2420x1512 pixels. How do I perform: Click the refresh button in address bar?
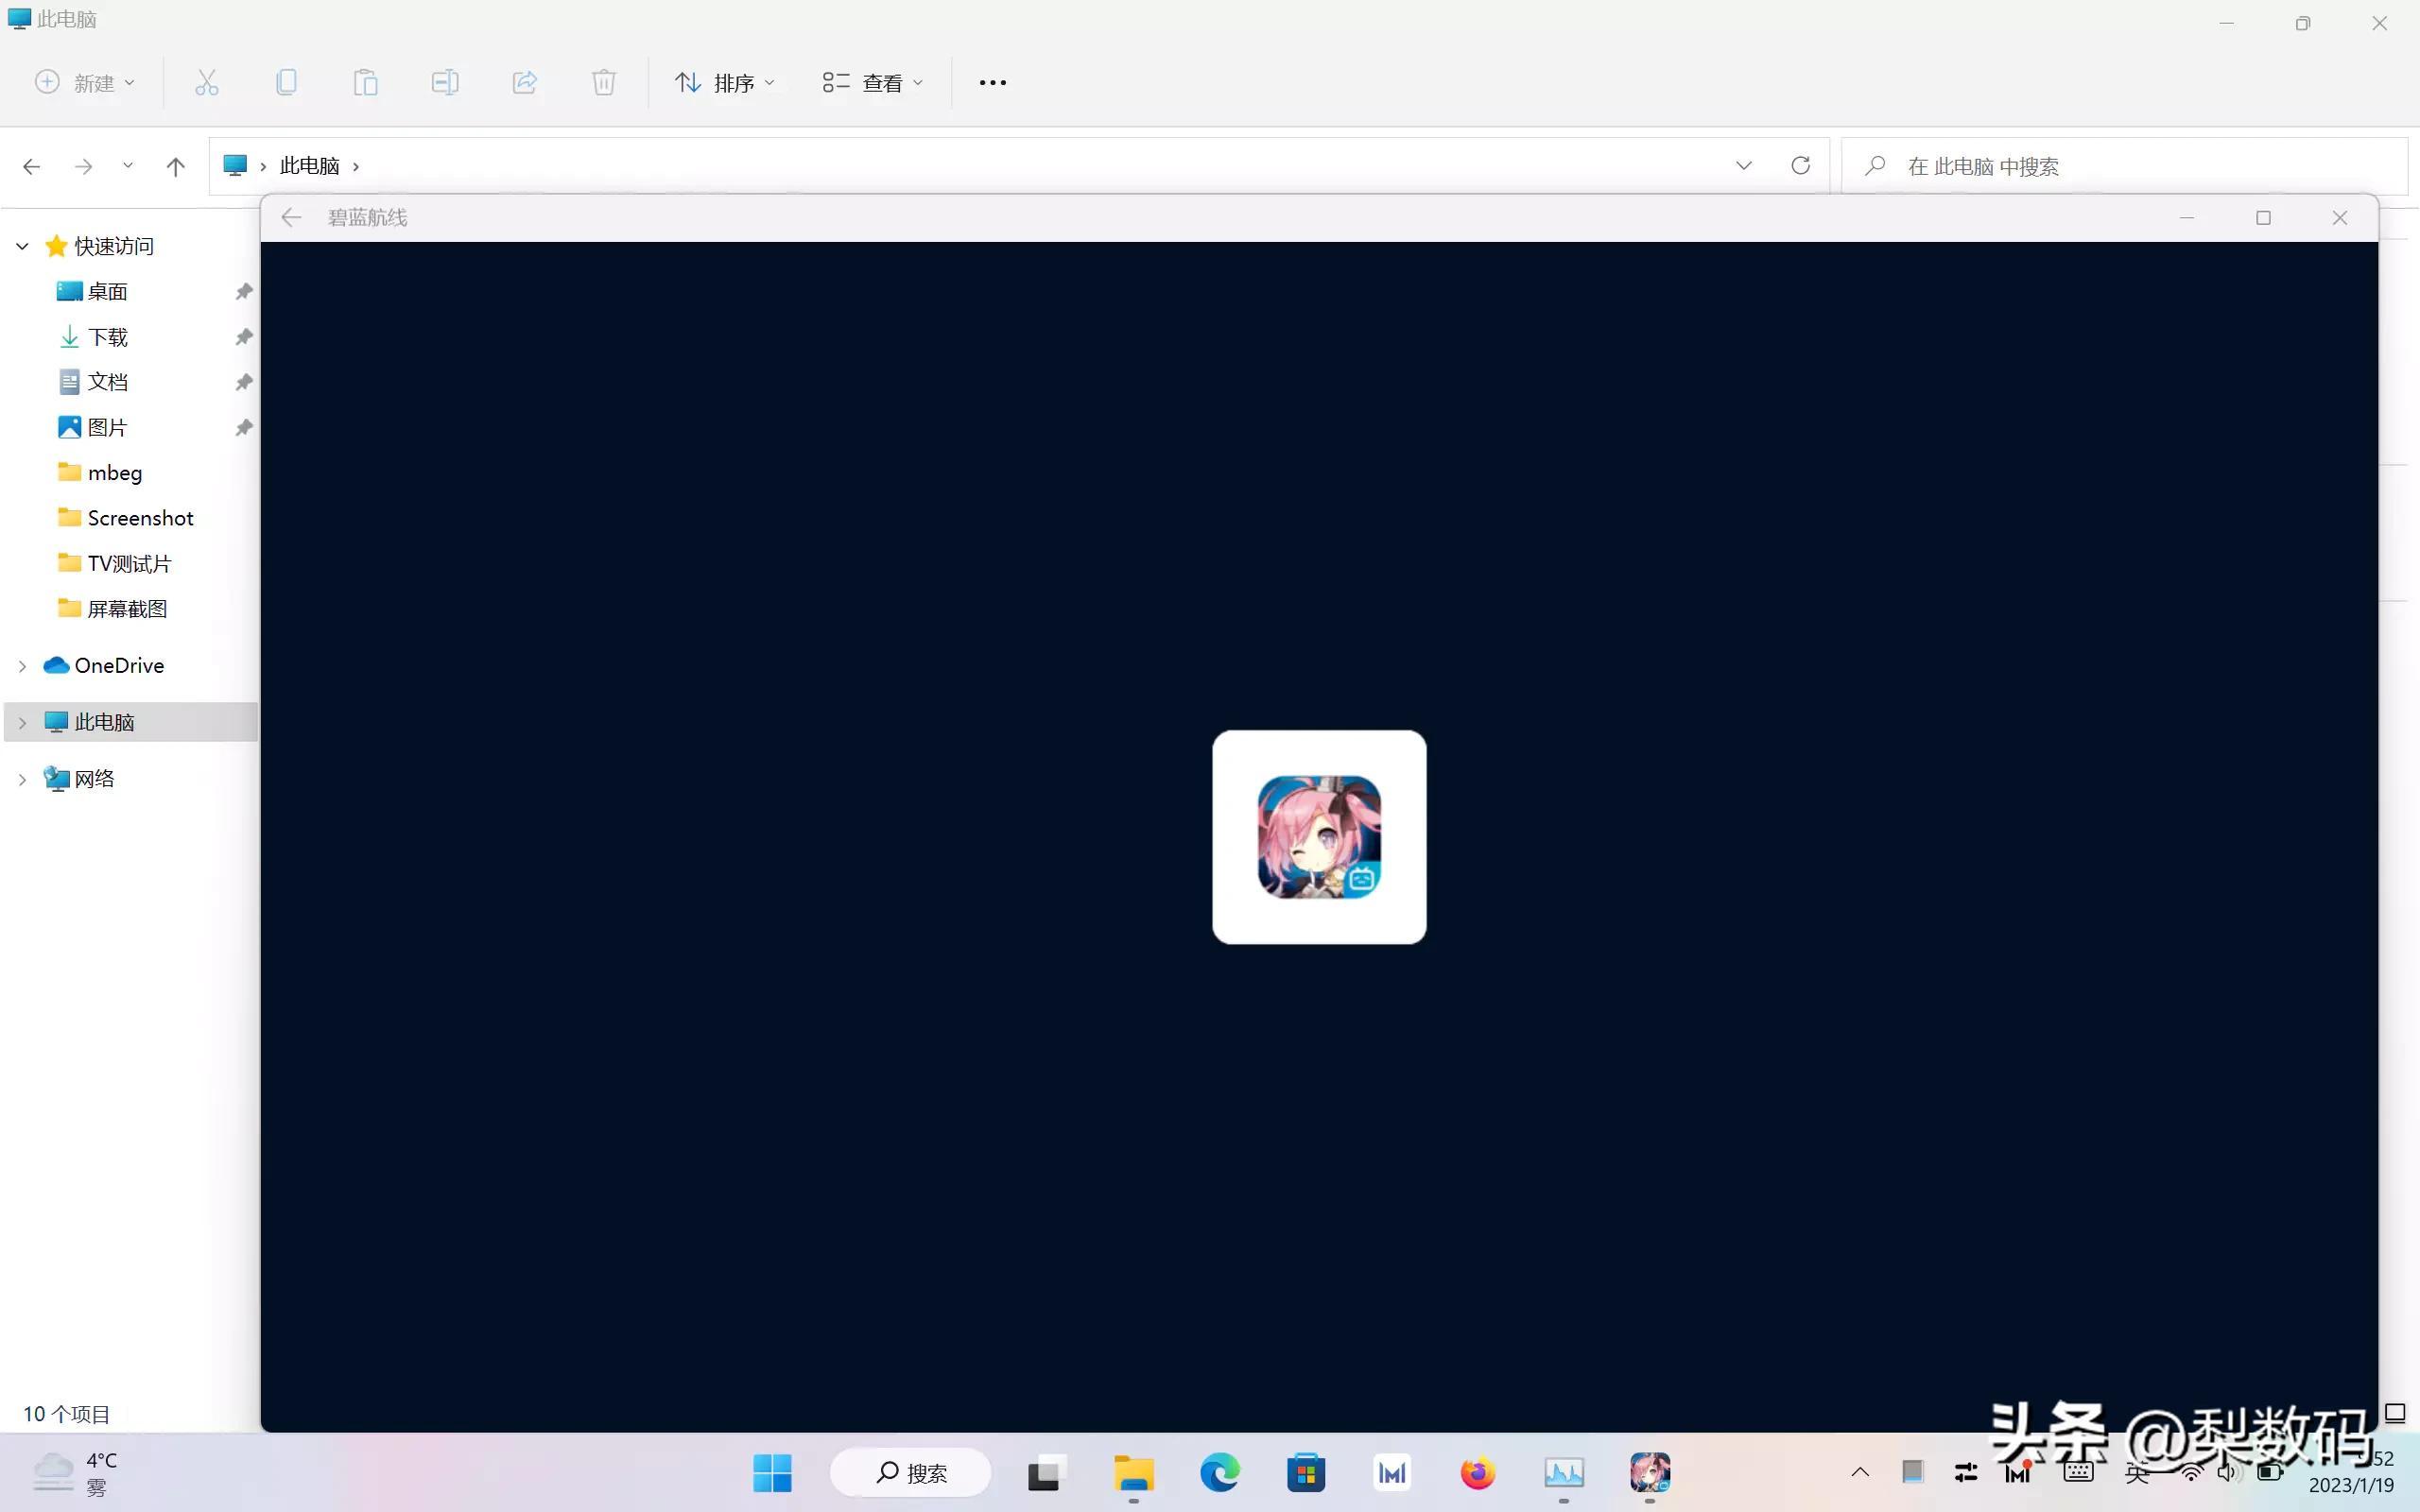point(1800,166)
